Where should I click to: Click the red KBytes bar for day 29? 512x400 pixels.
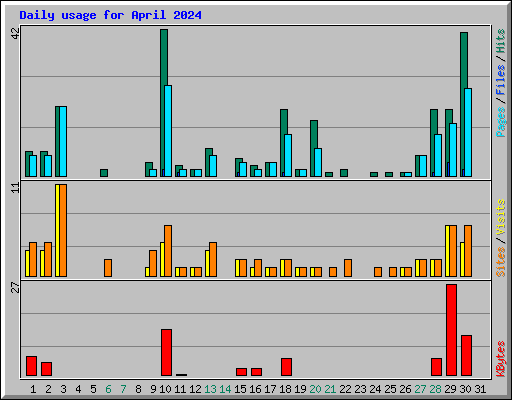(451, 330)
